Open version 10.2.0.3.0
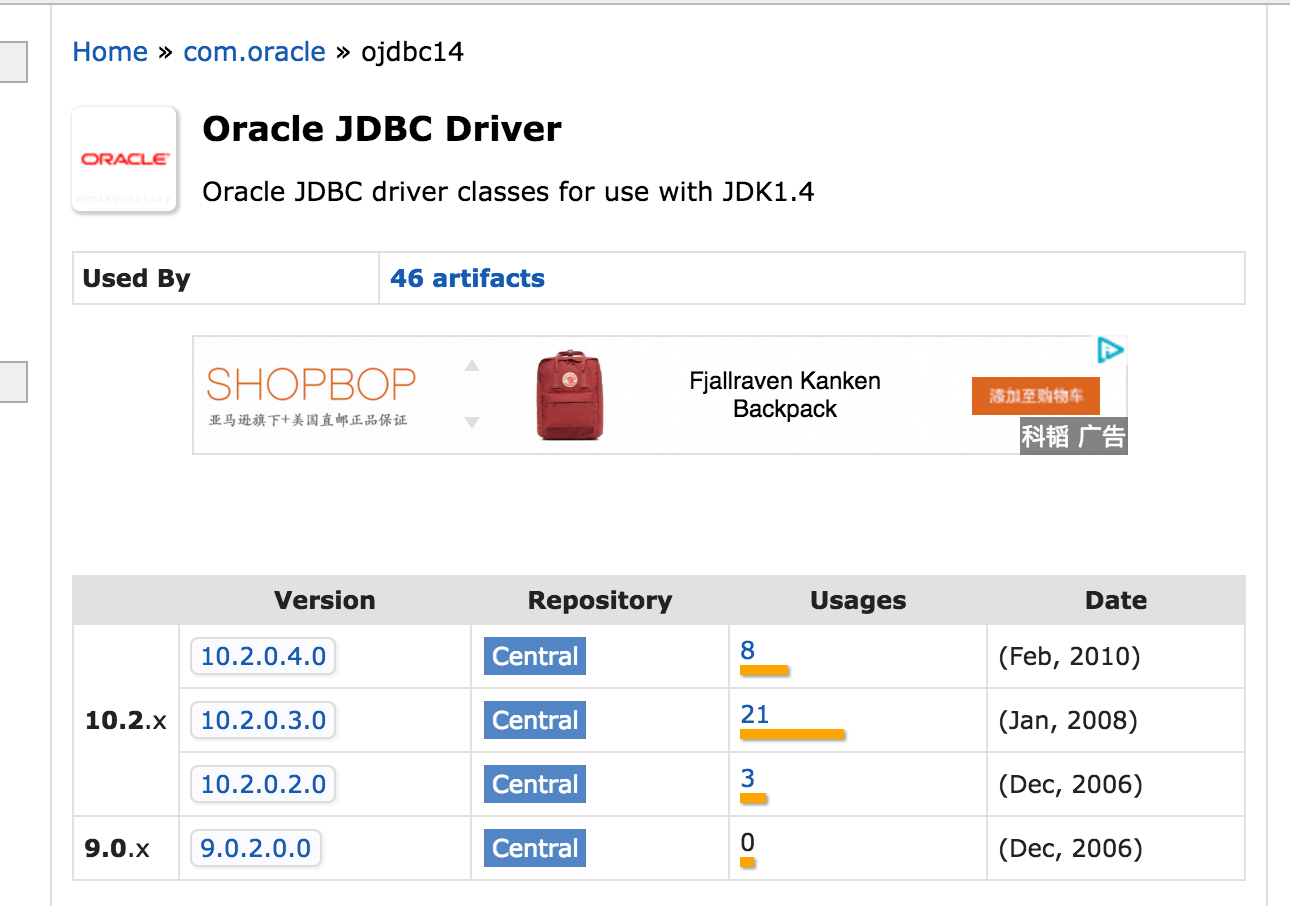Viewport: 1290px width, 906px height. coord(263,720)
